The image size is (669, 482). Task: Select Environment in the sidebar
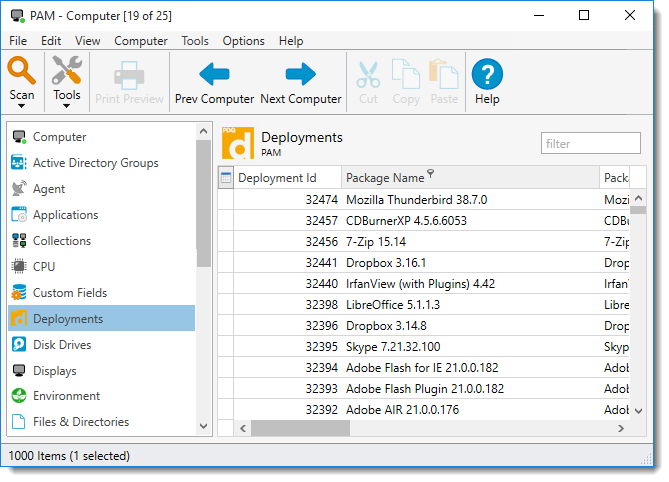click(102, 396)
